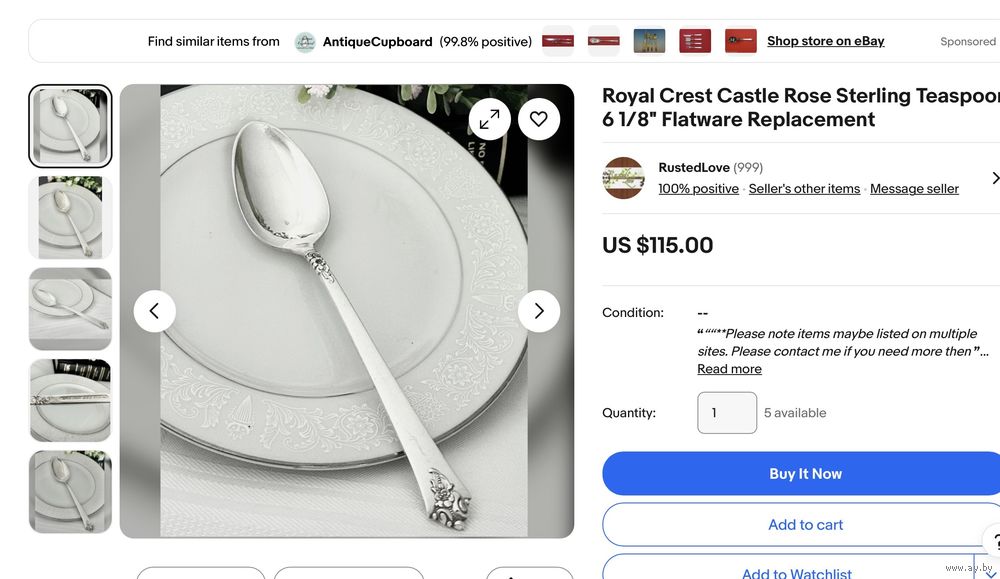Select the second spoon thumbnail

(x=70, y=217)
